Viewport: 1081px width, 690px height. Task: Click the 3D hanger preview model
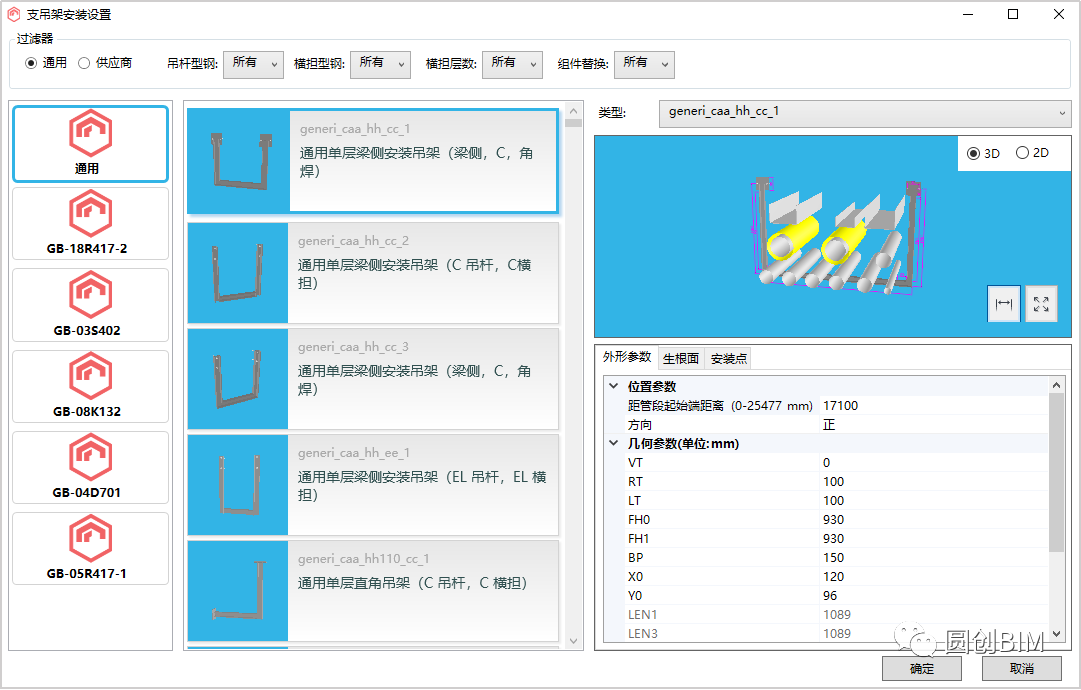tap(837, 236)
